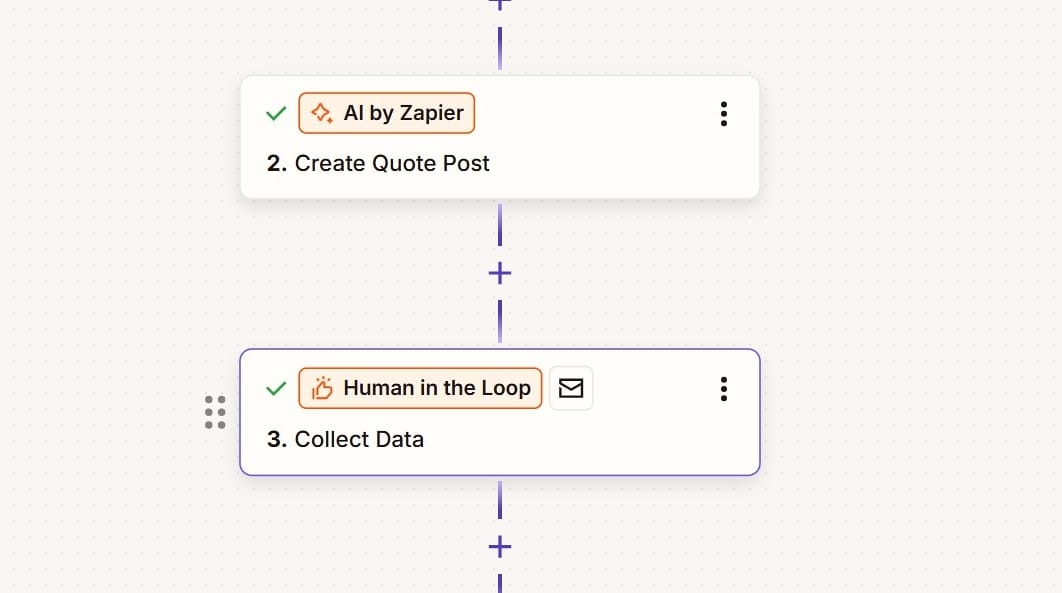Click the green checkmark on Create Quote Post

276,113
